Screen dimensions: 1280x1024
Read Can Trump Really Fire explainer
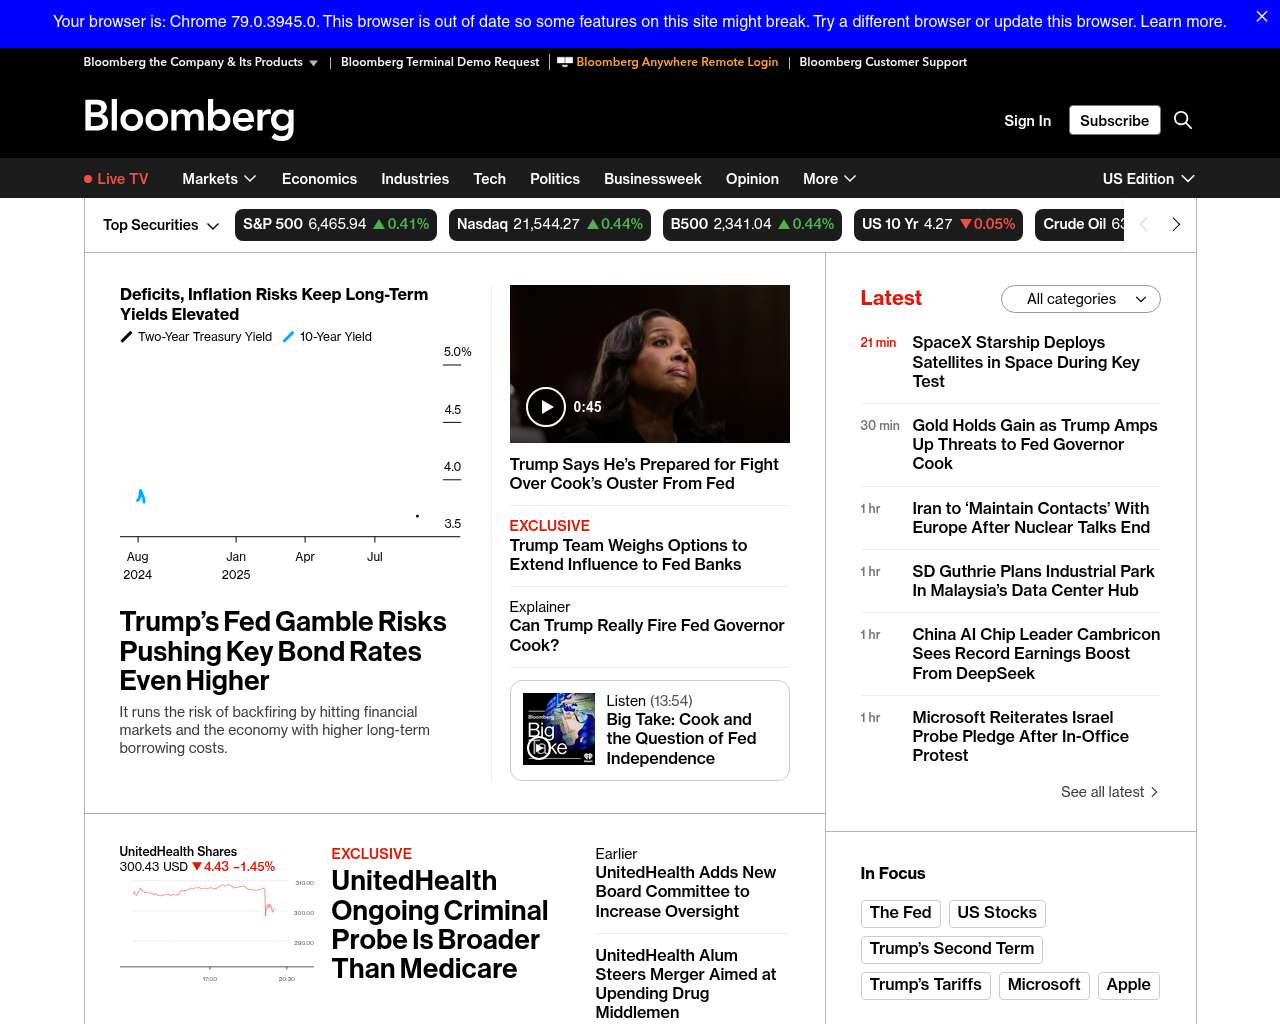point(647,635)
